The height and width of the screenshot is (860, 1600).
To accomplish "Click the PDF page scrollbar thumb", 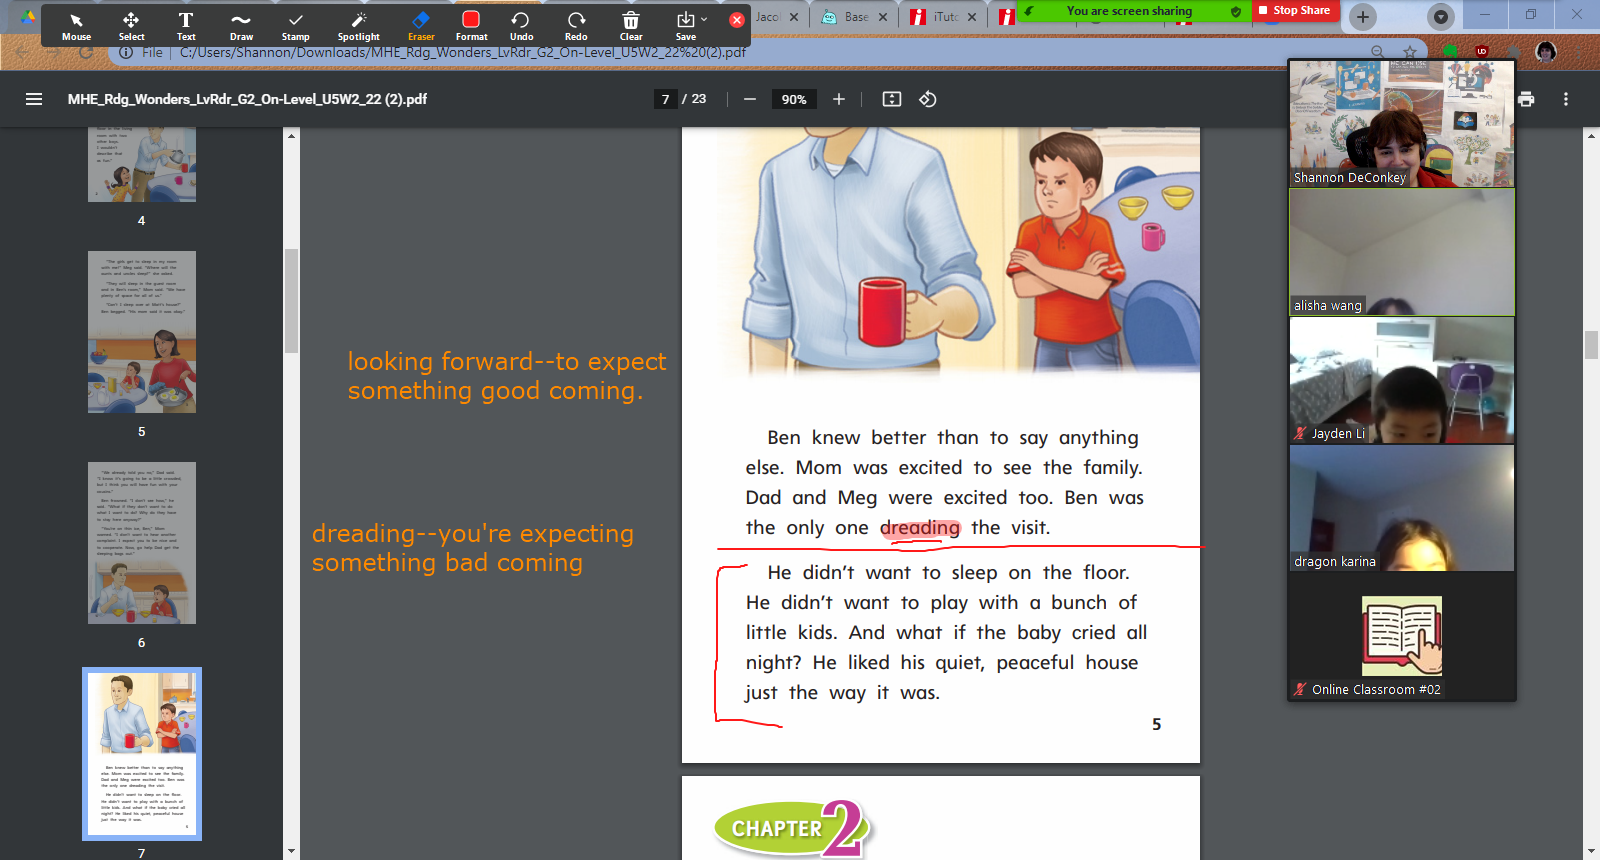I will (1591, 345).
